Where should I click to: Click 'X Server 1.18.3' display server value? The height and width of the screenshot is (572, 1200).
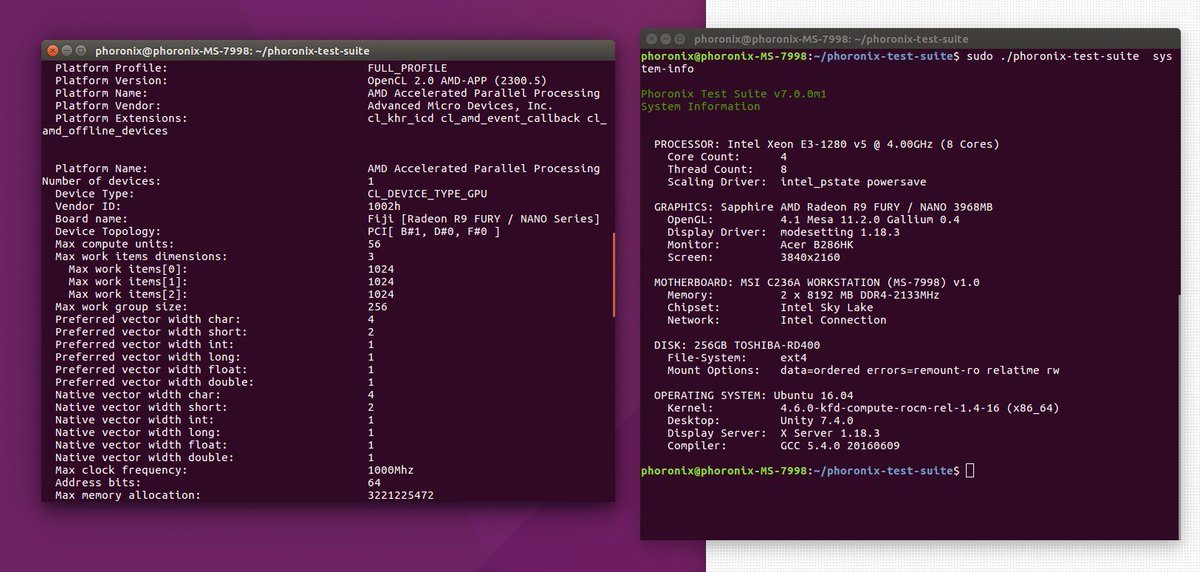pos(830,433)
